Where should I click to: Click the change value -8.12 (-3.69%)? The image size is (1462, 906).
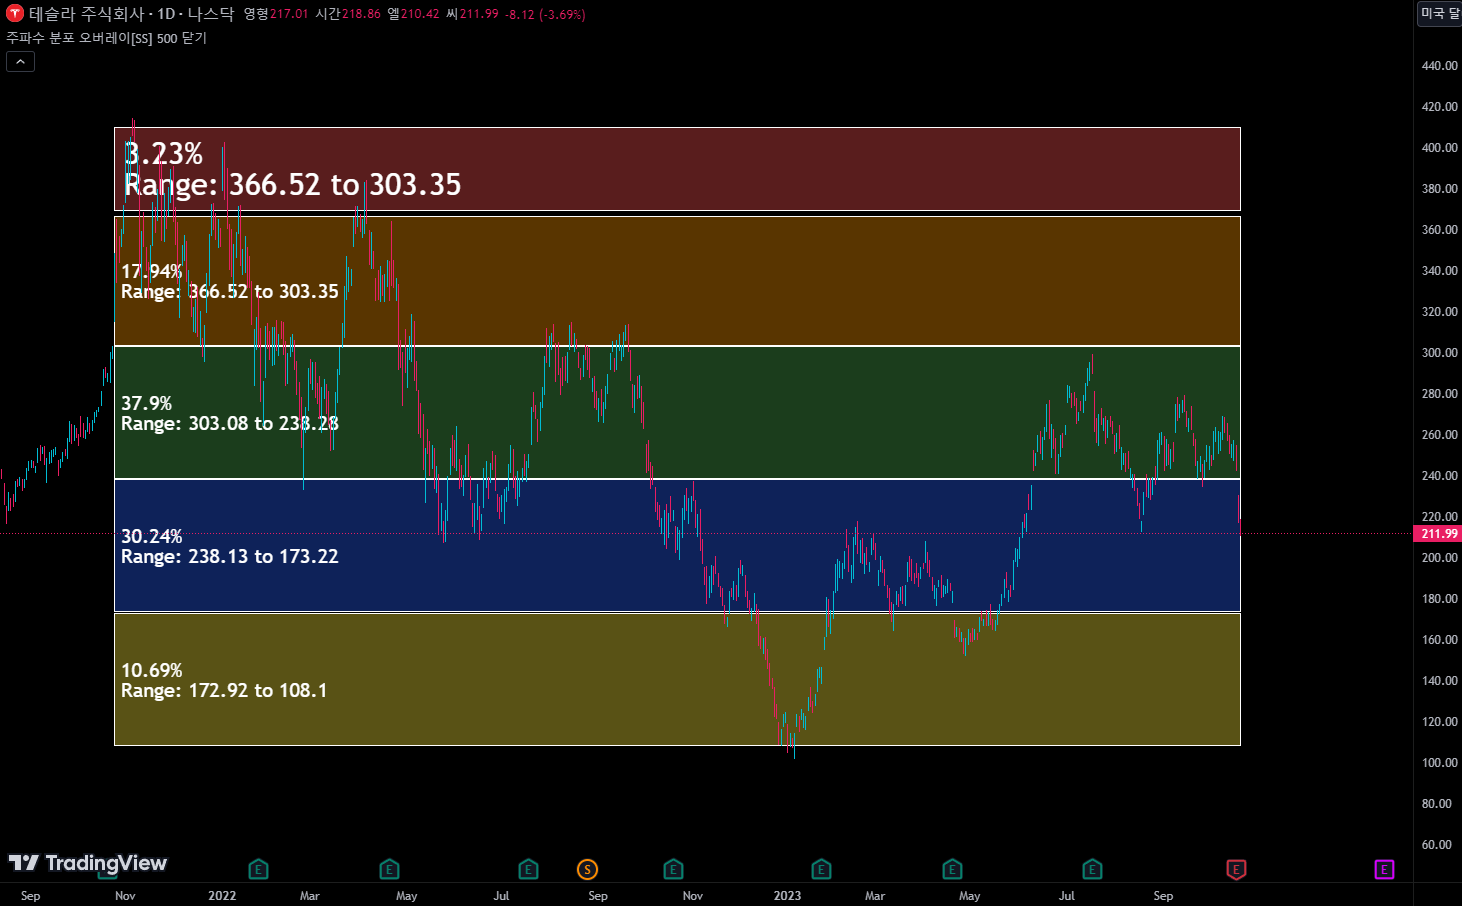coord(545,14)
